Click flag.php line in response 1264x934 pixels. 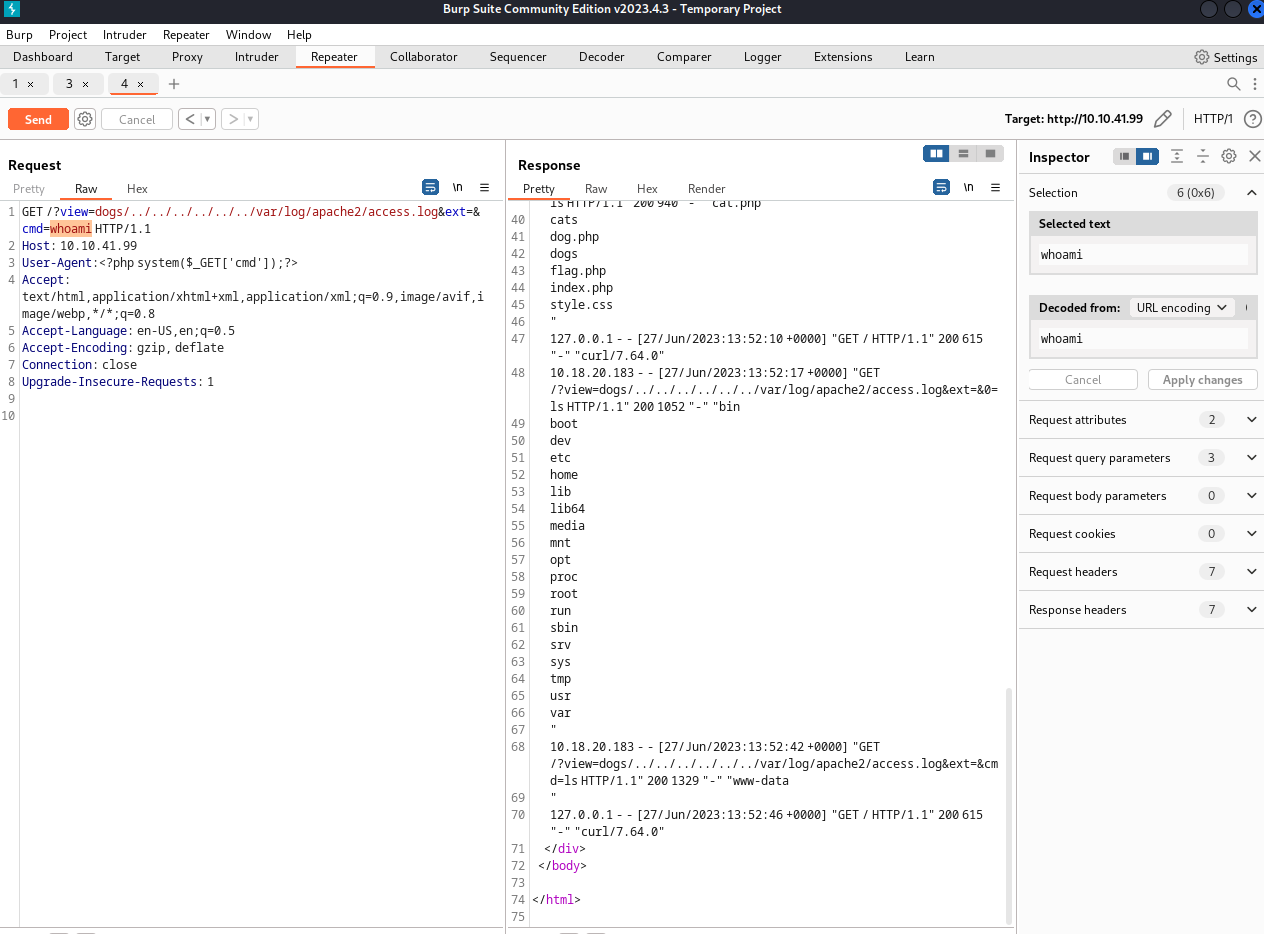point(578,271)
